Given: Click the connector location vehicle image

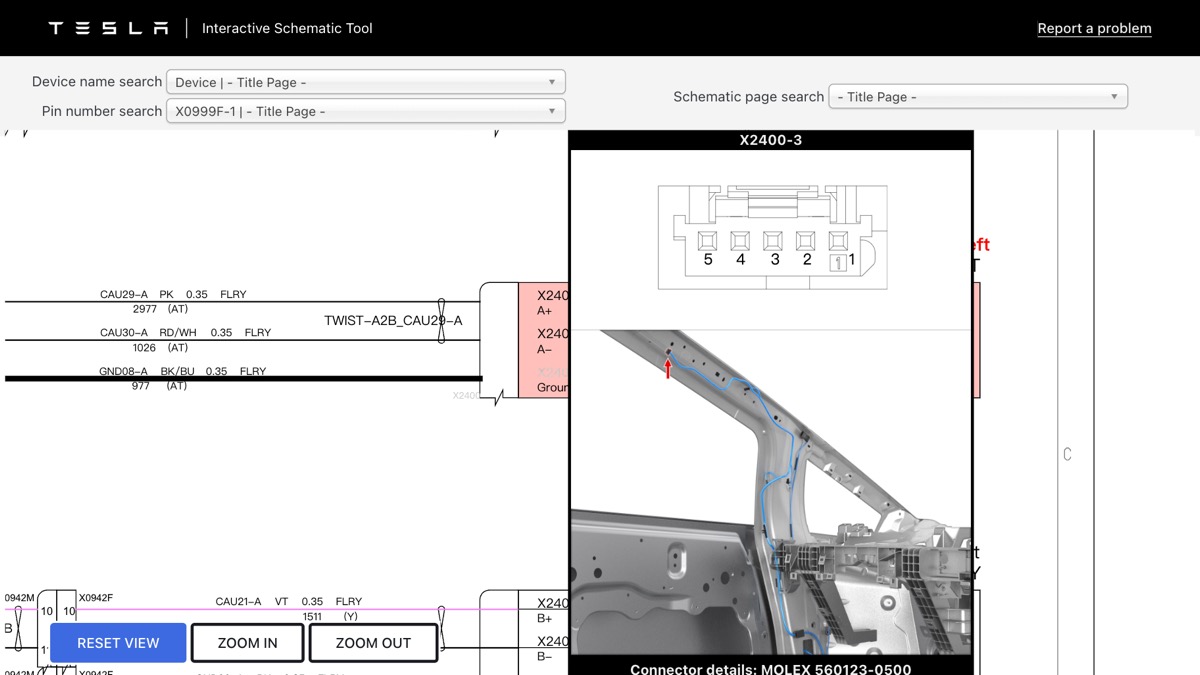Looking at the screenshot, I should point(770,493).
